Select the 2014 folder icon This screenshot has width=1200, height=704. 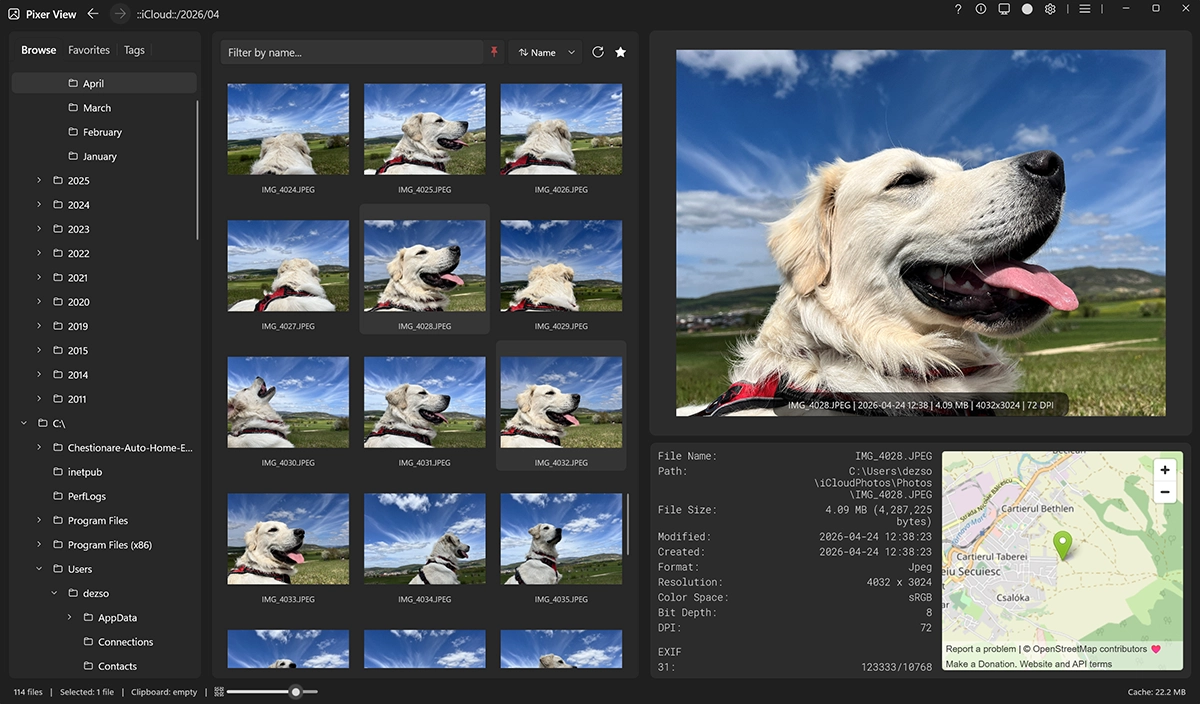[58, 375]
